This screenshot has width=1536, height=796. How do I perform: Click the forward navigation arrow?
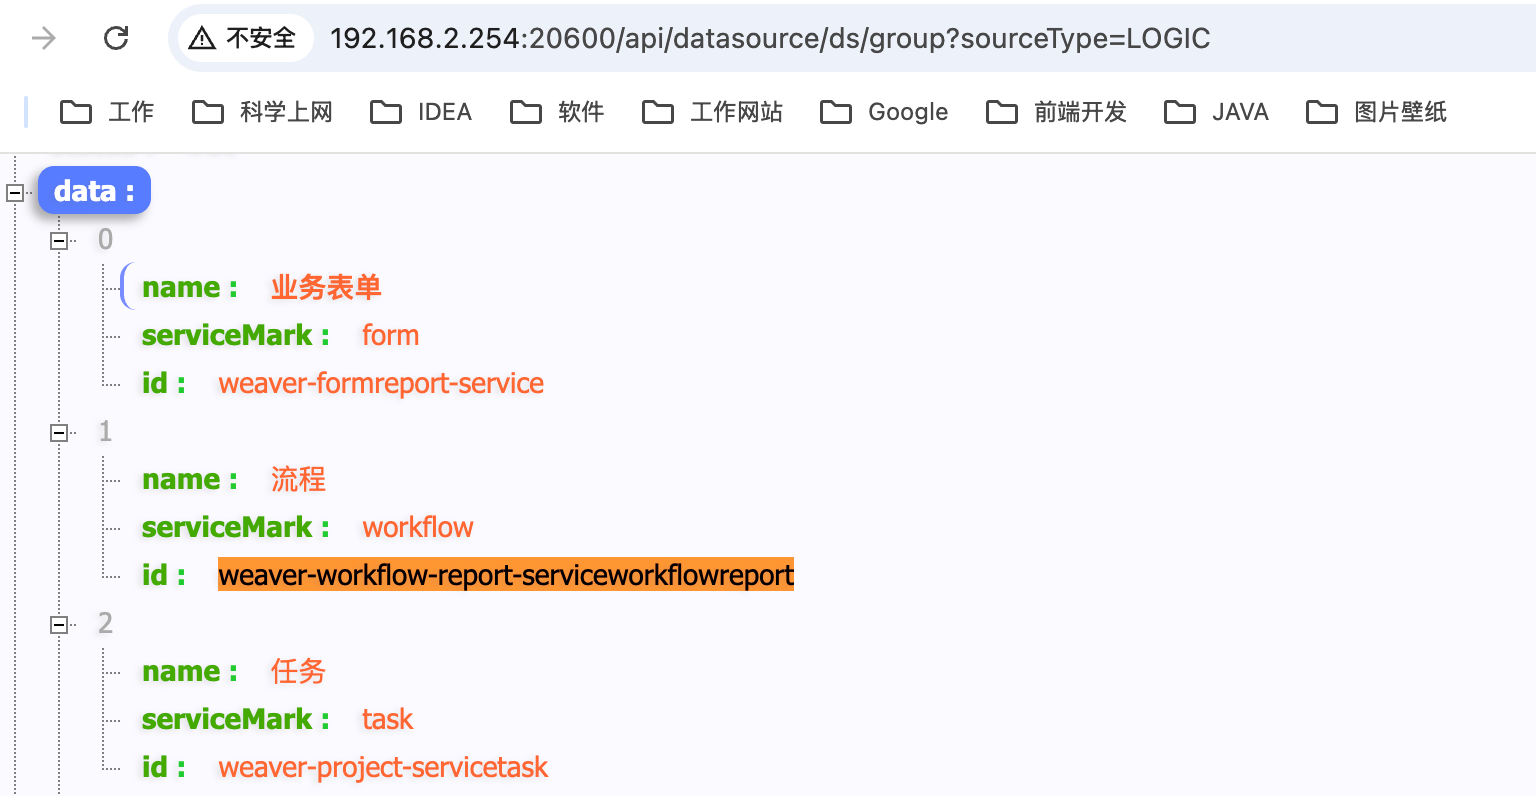(44, 38)
